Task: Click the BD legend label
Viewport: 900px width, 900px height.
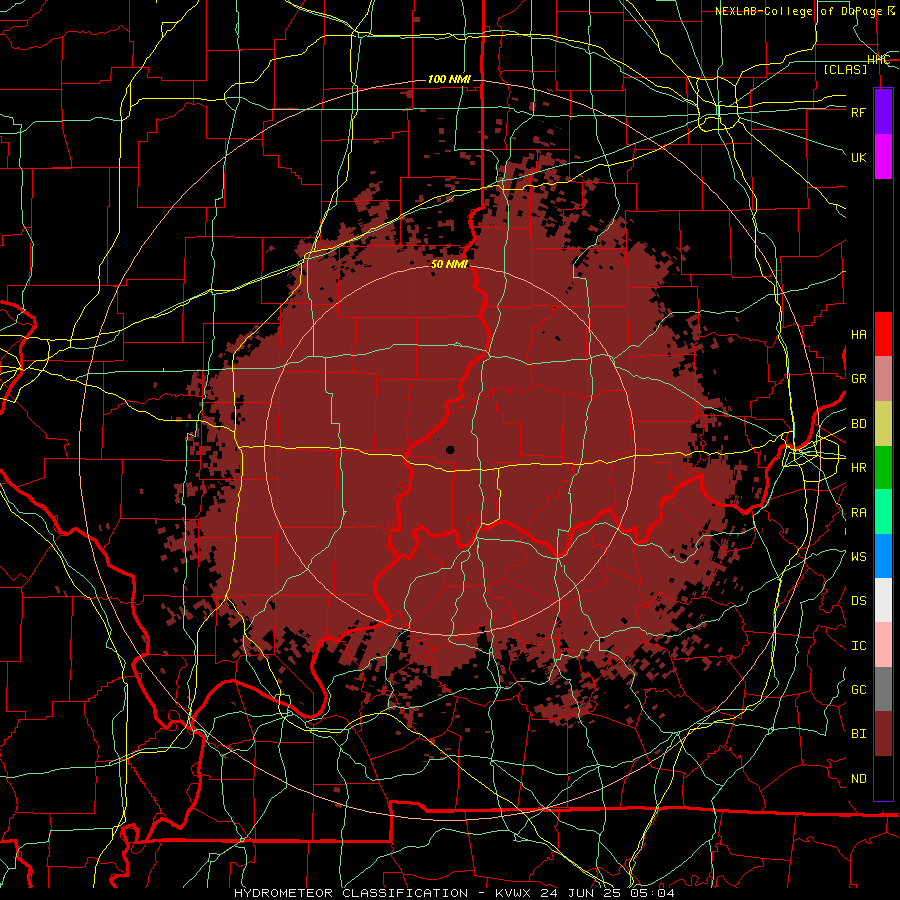Action: (x=858, y=424)
